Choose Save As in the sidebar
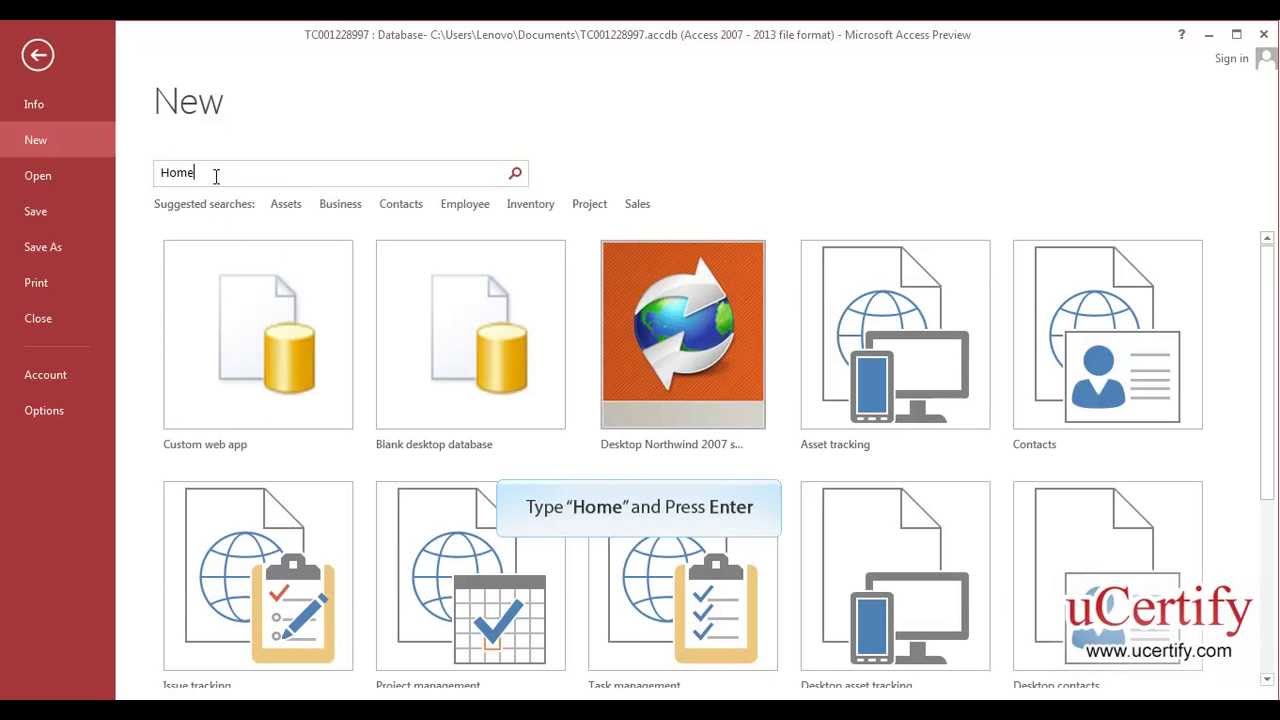 click(x=57, y=247)
